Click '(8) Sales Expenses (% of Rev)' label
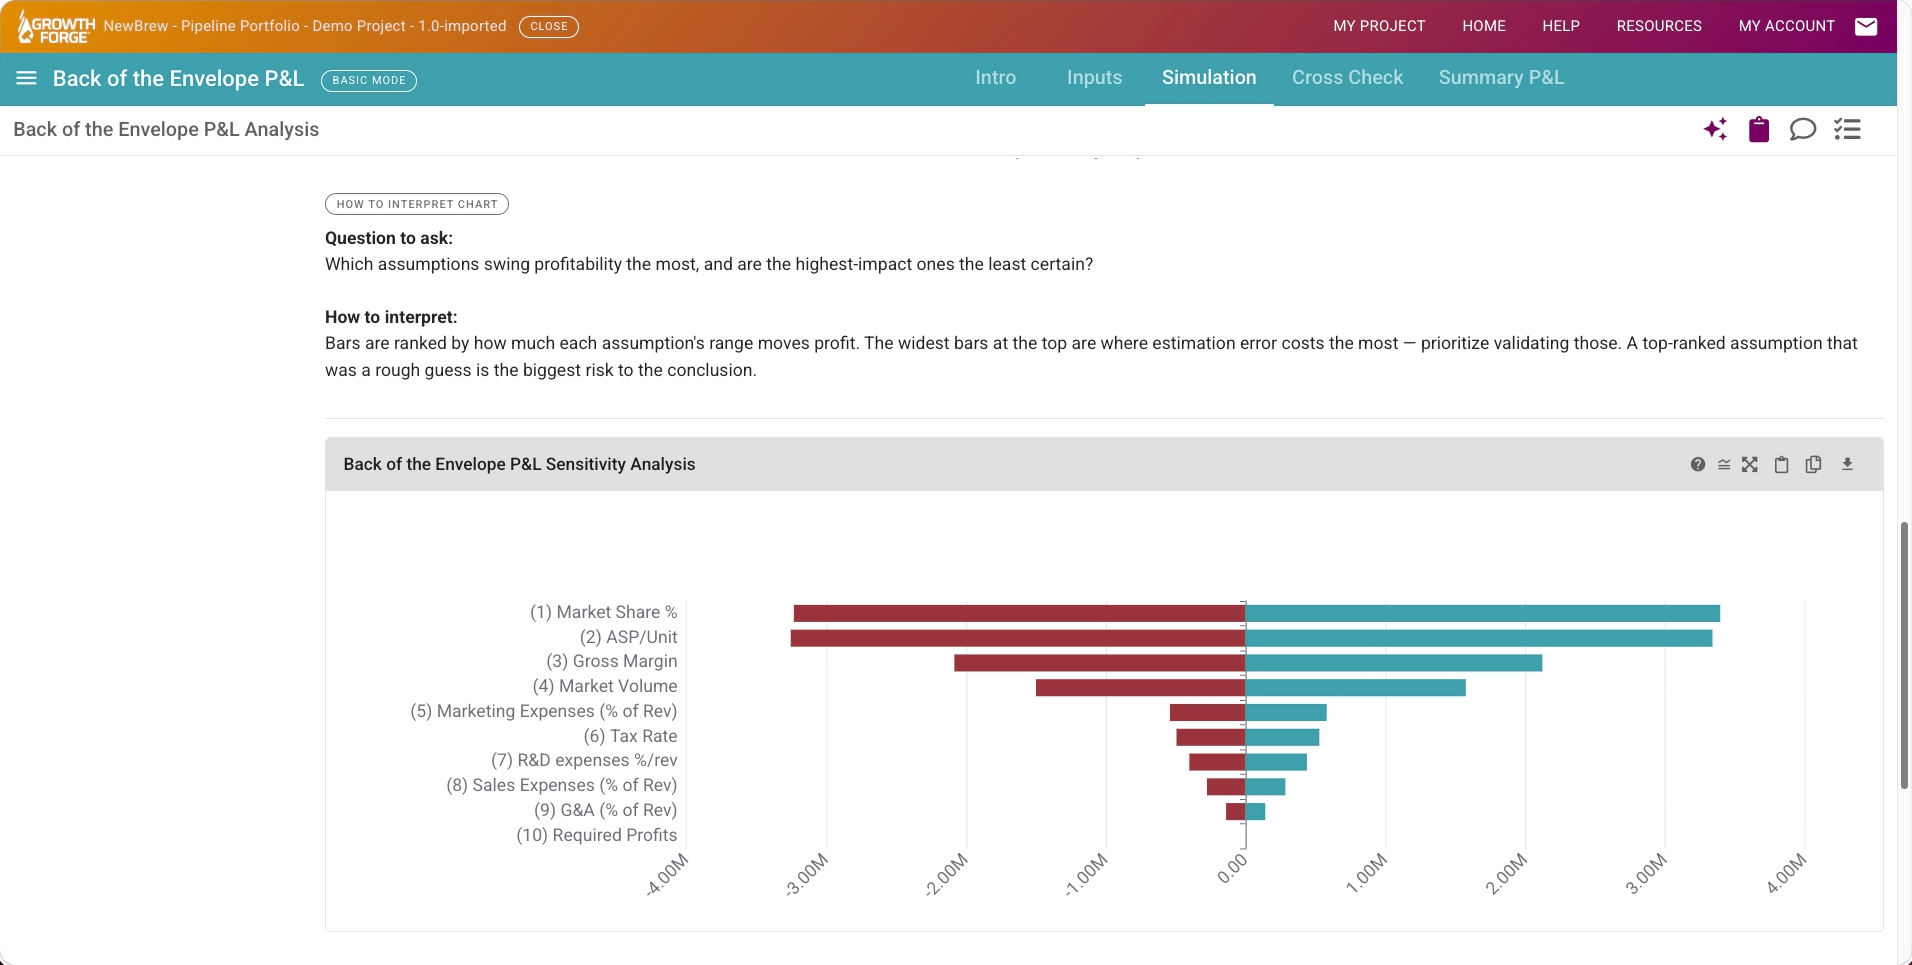Viewport: 1912px width, 965px height. 561,785
